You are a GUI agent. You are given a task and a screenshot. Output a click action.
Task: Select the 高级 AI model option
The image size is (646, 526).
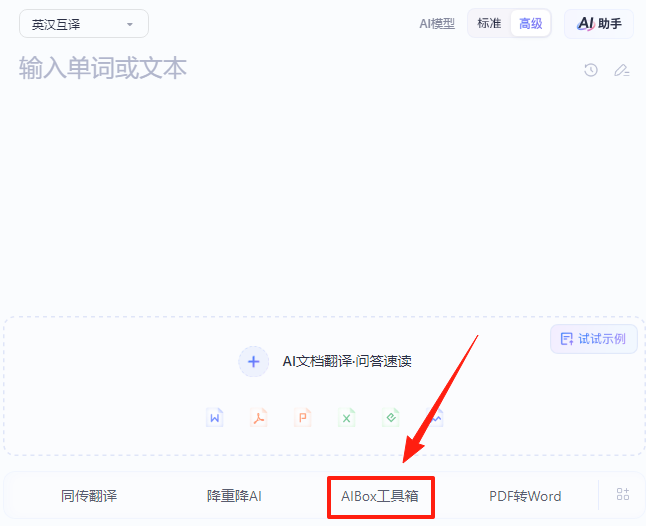tap(530, 23)
